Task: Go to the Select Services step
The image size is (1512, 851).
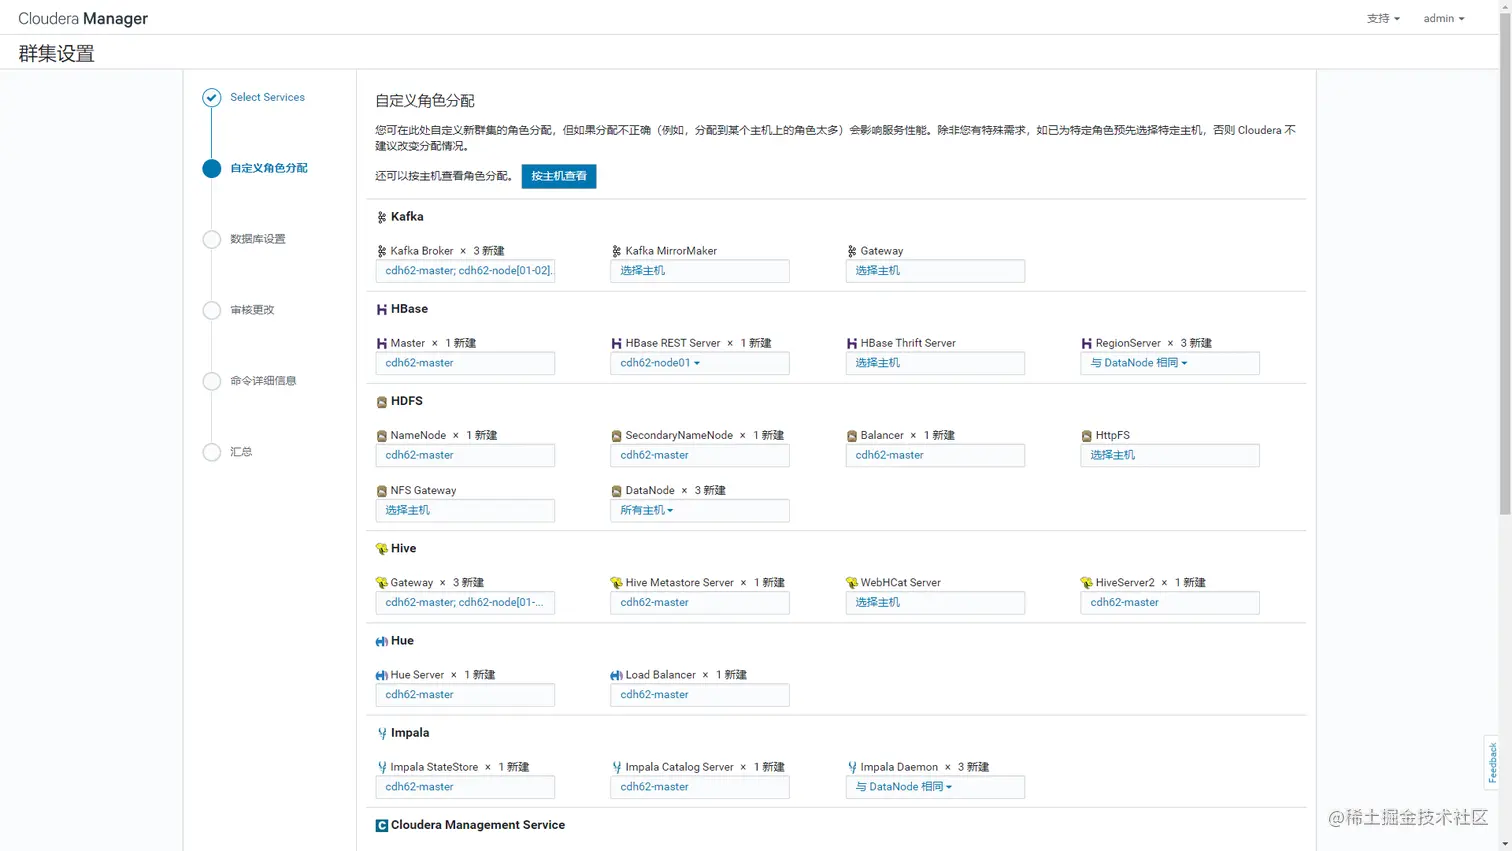Action: (x=267, y=97)
